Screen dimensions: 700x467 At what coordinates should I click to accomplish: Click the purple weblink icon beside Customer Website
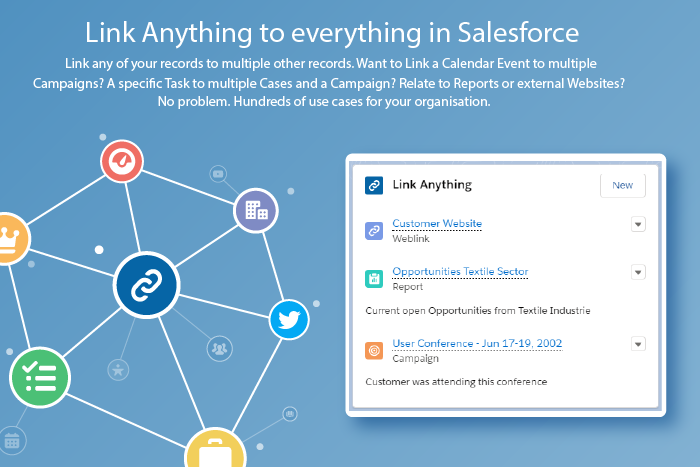(374, 231)
